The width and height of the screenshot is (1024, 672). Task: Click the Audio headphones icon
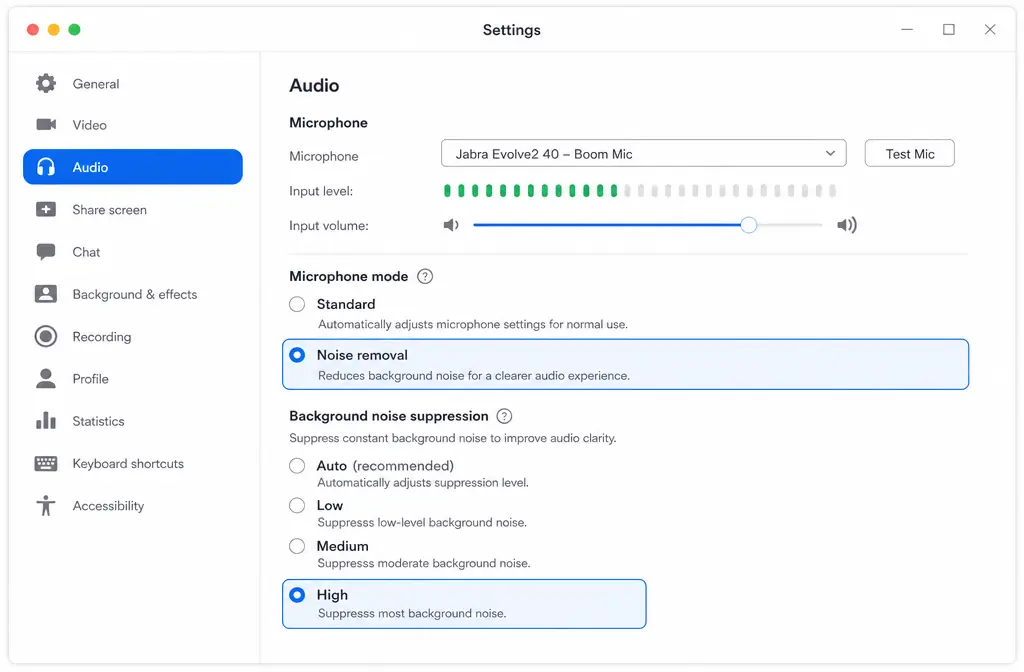point(46,167)
